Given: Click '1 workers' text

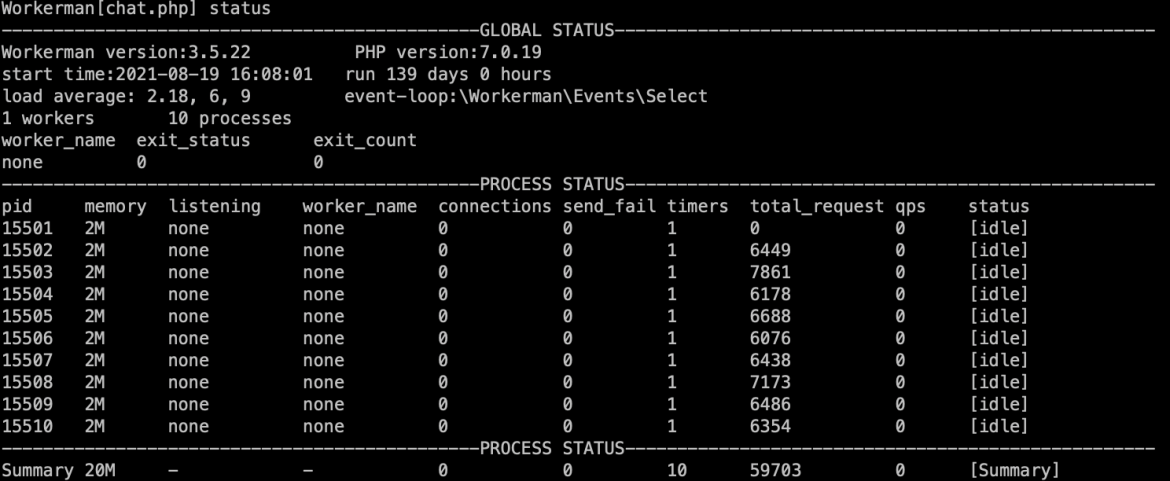Looking at the screenshot, I should pos(48,119).
